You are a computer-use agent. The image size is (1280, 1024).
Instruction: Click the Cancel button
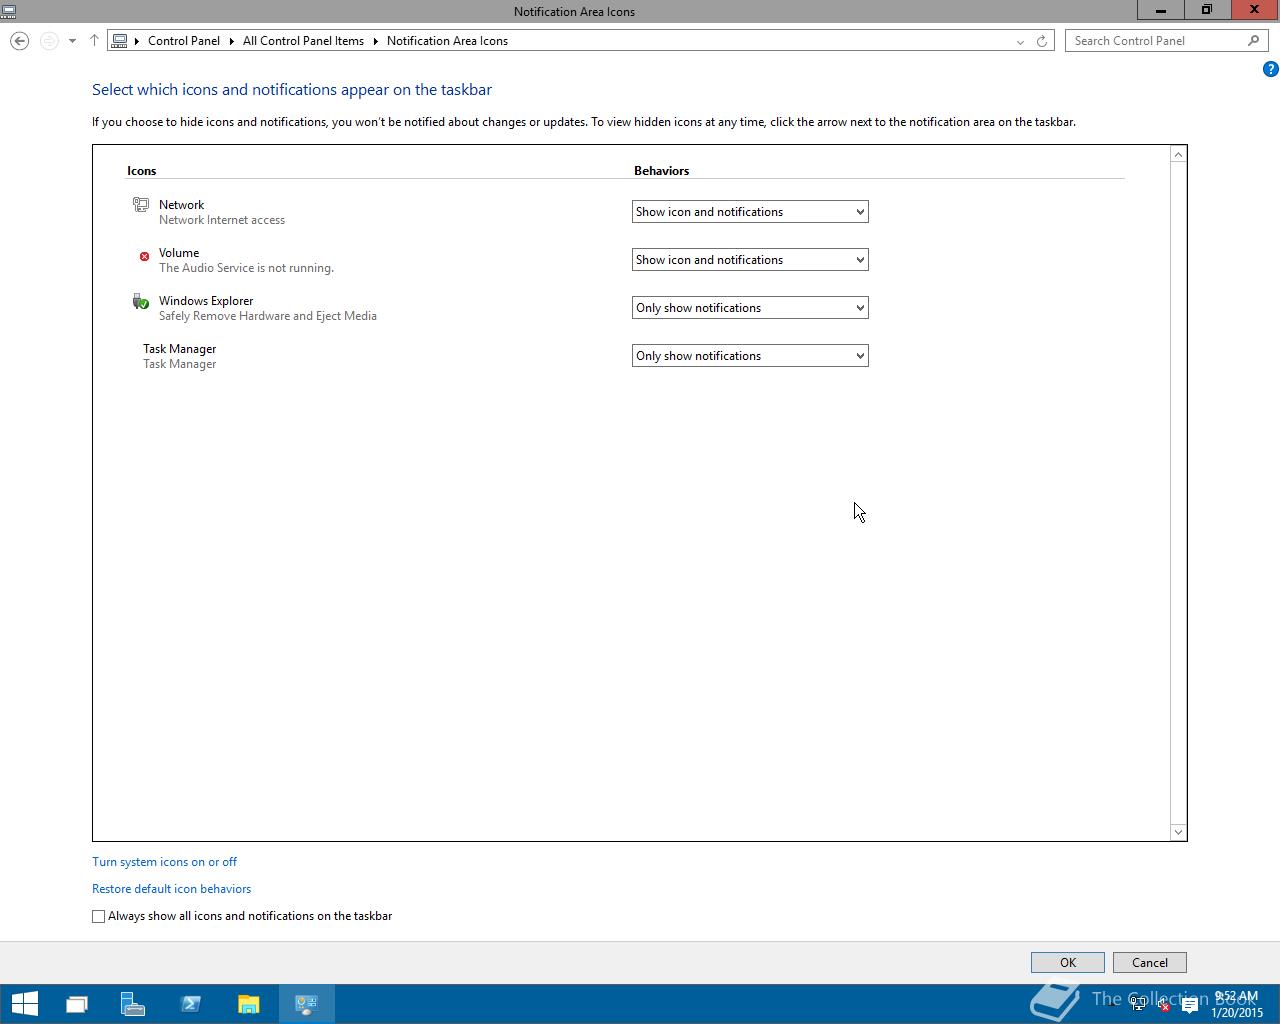1150,963
